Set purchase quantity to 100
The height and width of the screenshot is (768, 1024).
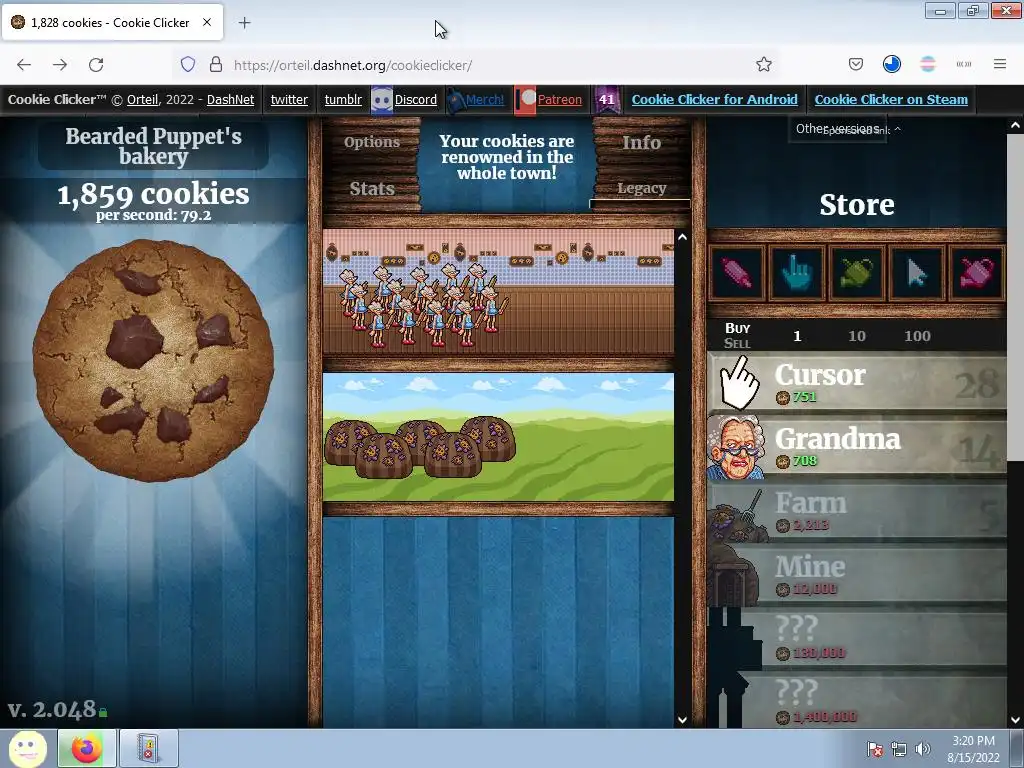(x=917, y=336)
